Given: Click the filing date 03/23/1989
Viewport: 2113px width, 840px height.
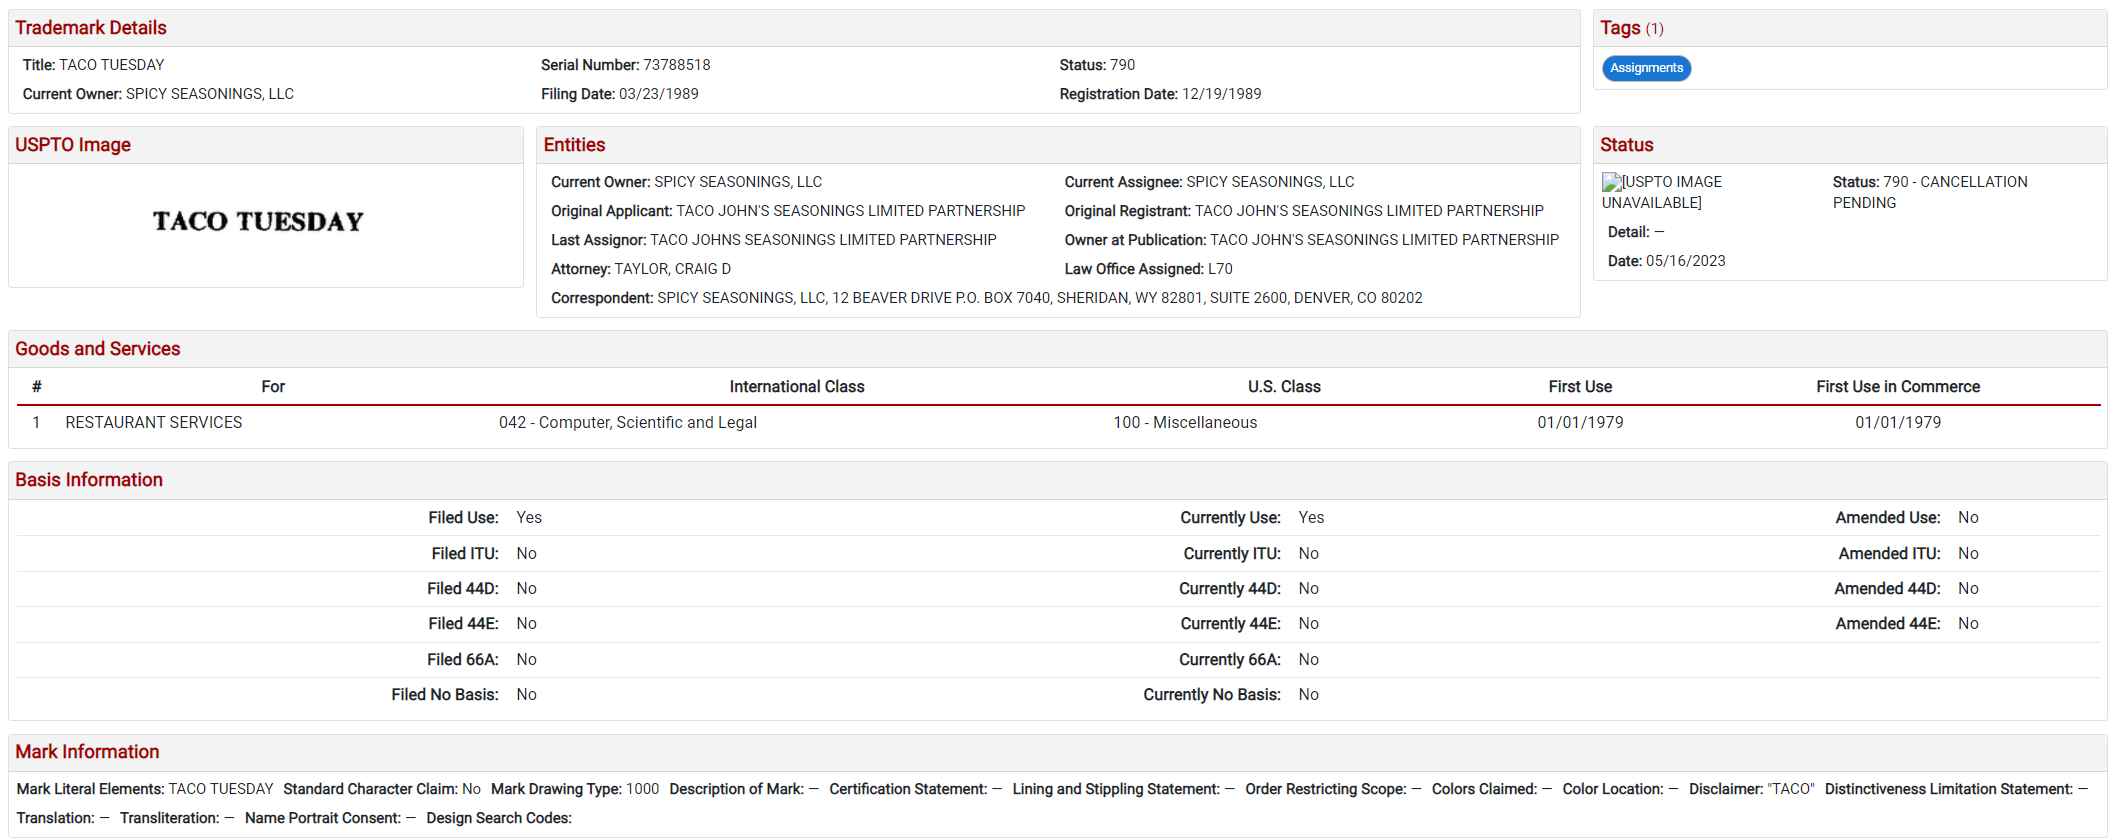Looking at the screenshot, I should (x=659, y=94).
